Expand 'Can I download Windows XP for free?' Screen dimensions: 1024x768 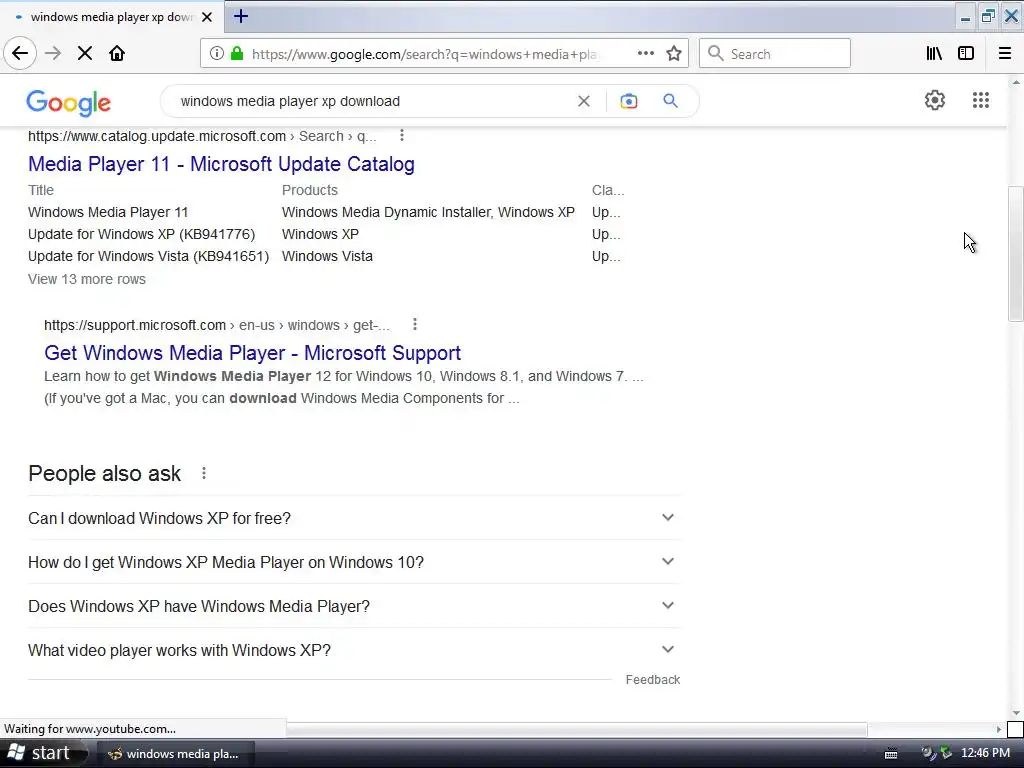(354, 518)
